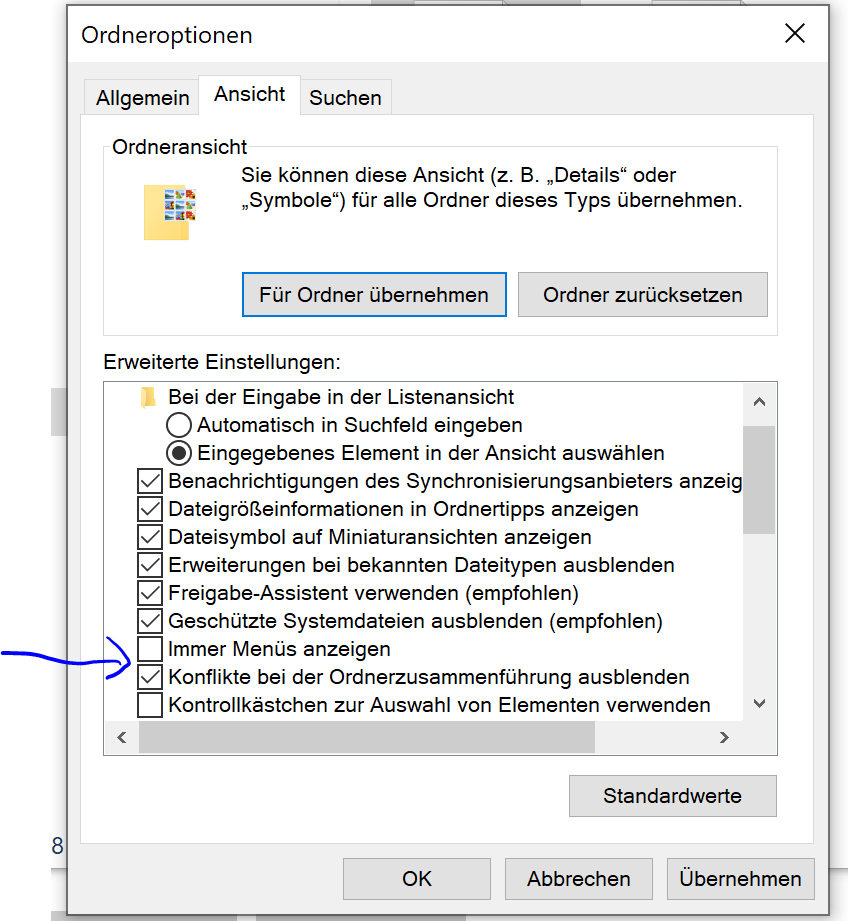
Task: Click the Erweiterte Einstellungen label
Action: tap(222, 362)
